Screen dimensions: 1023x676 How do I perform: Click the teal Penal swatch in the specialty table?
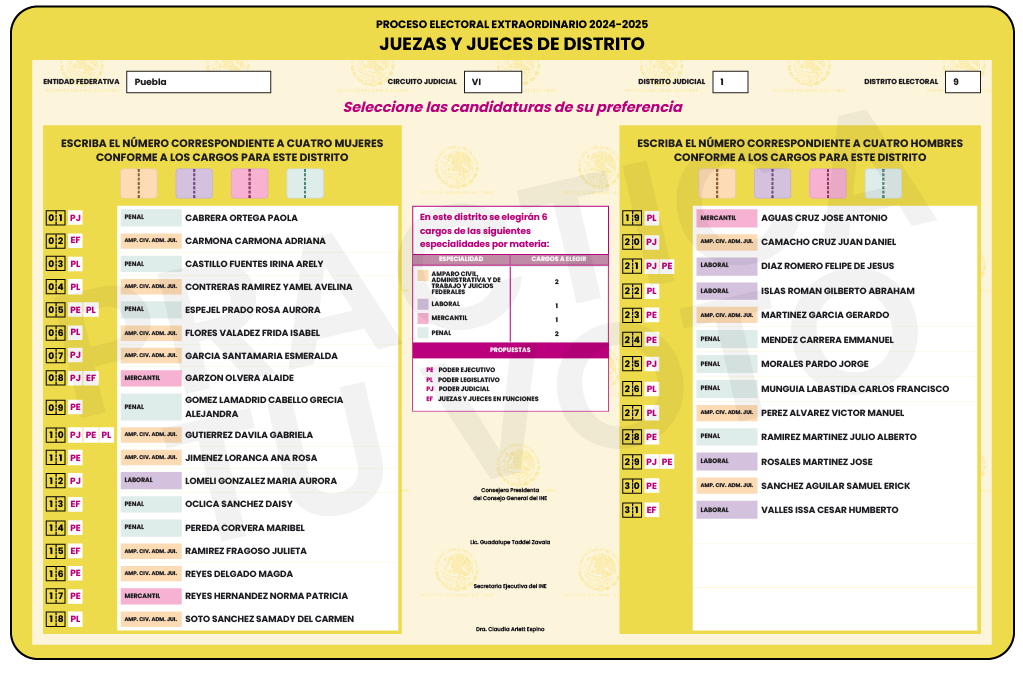point(423,333)
